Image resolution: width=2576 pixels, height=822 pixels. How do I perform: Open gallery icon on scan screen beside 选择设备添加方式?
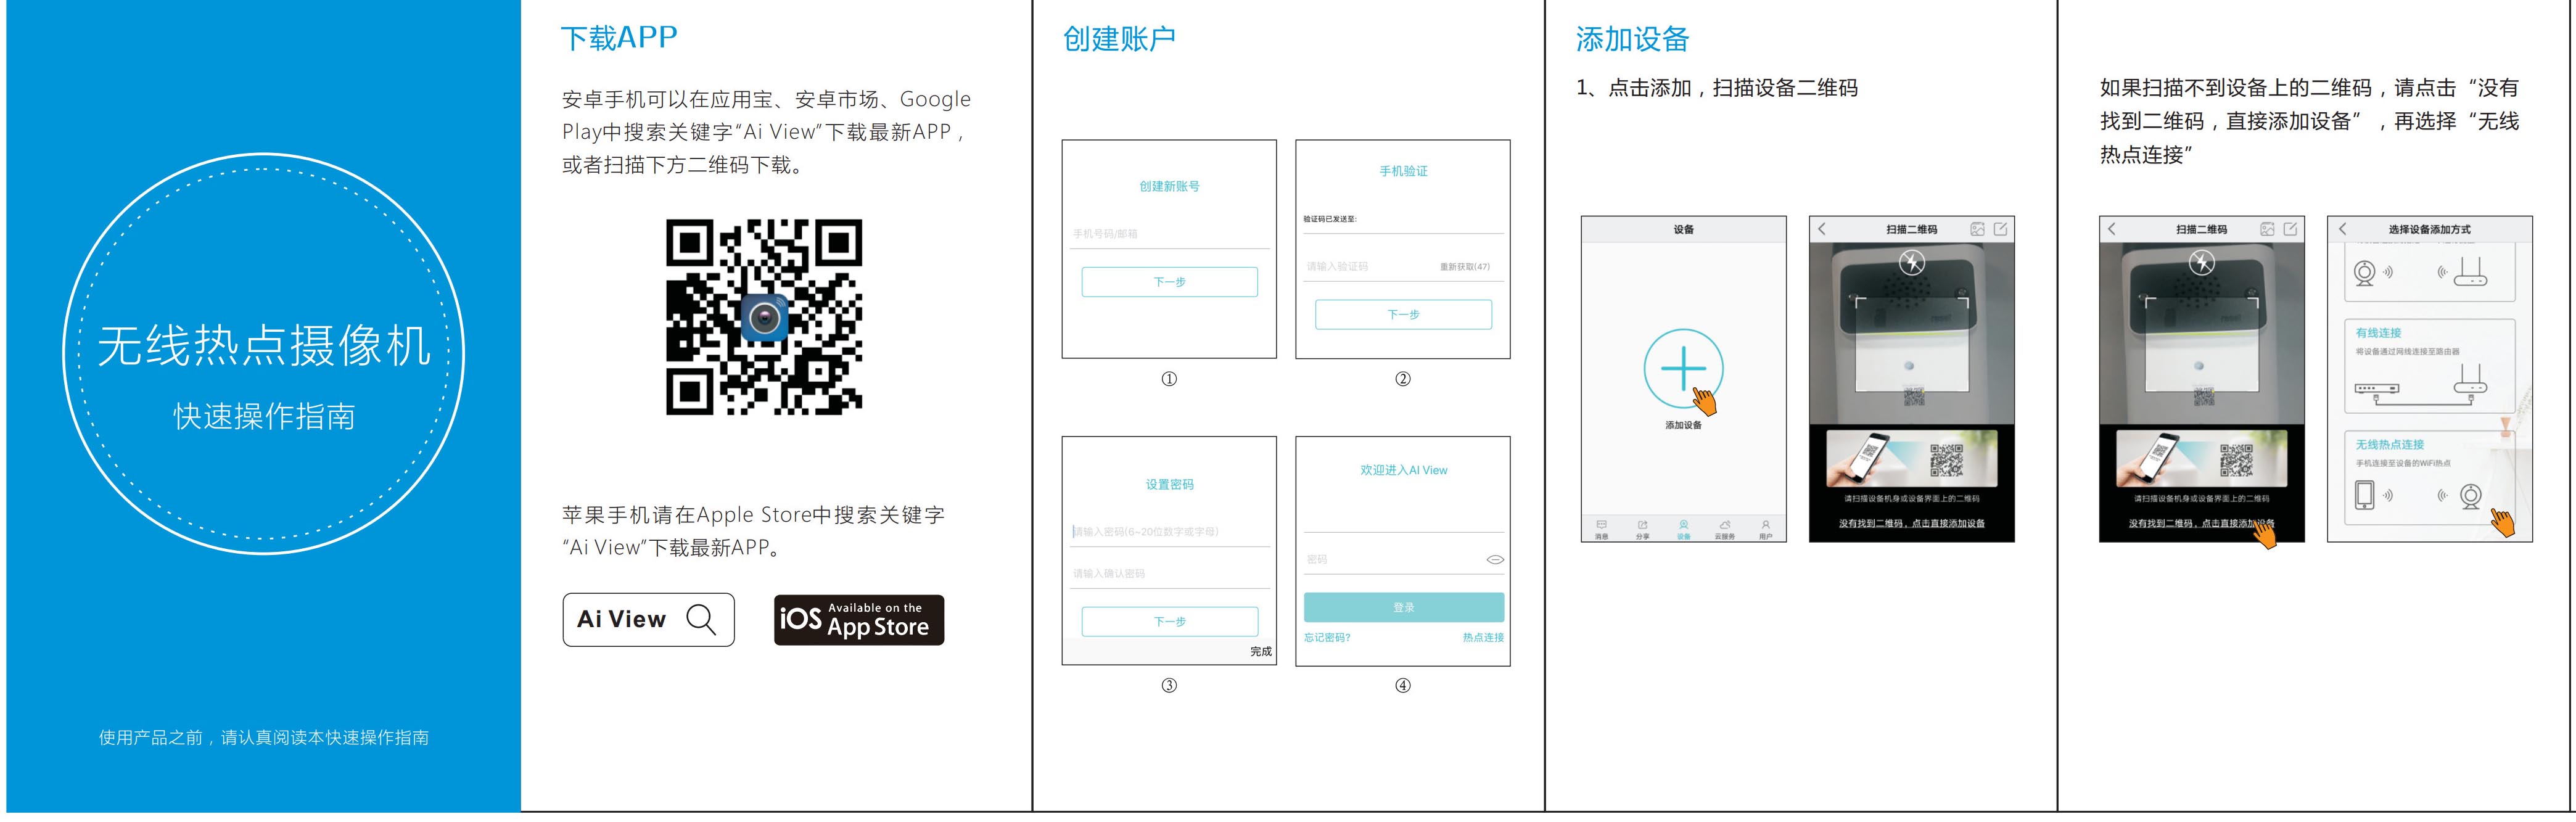coord(2267,229)
